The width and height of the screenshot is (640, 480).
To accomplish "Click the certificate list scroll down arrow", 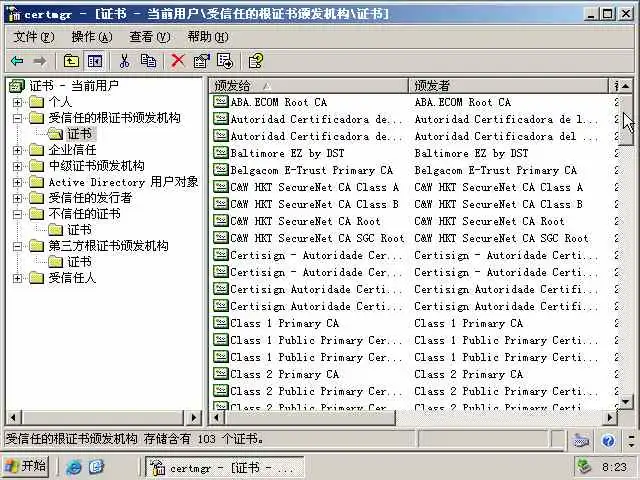I will click(x=626, y=402).
